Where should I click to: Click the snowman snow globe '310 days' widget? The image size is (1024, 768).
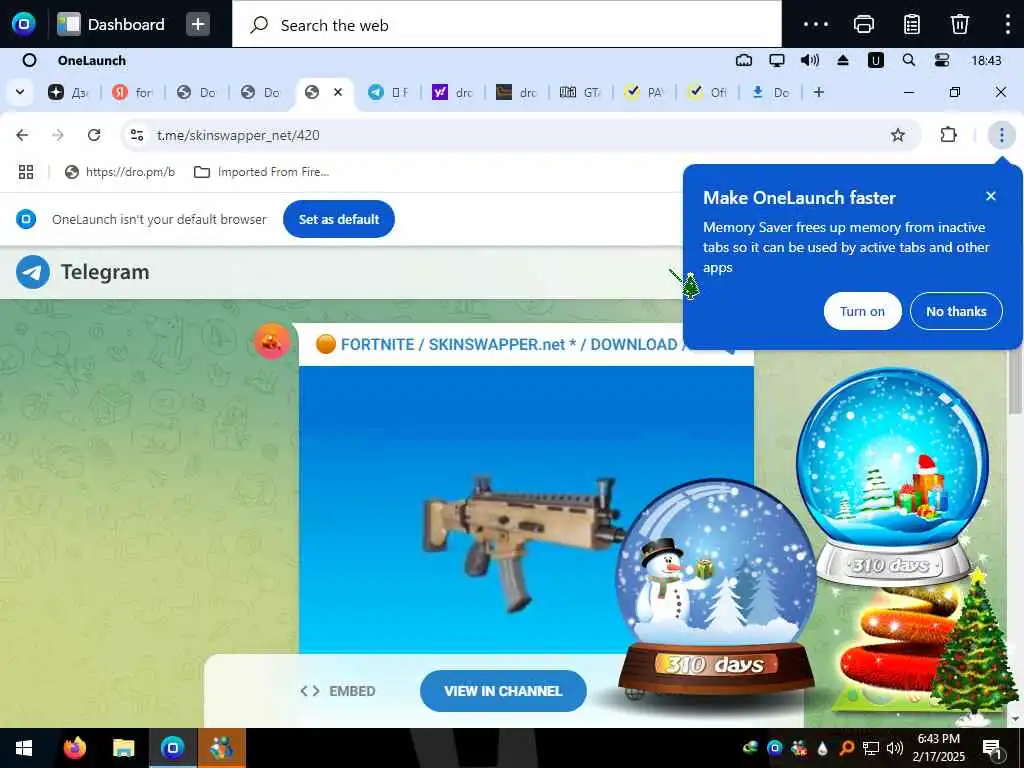[x=716, y=589]
